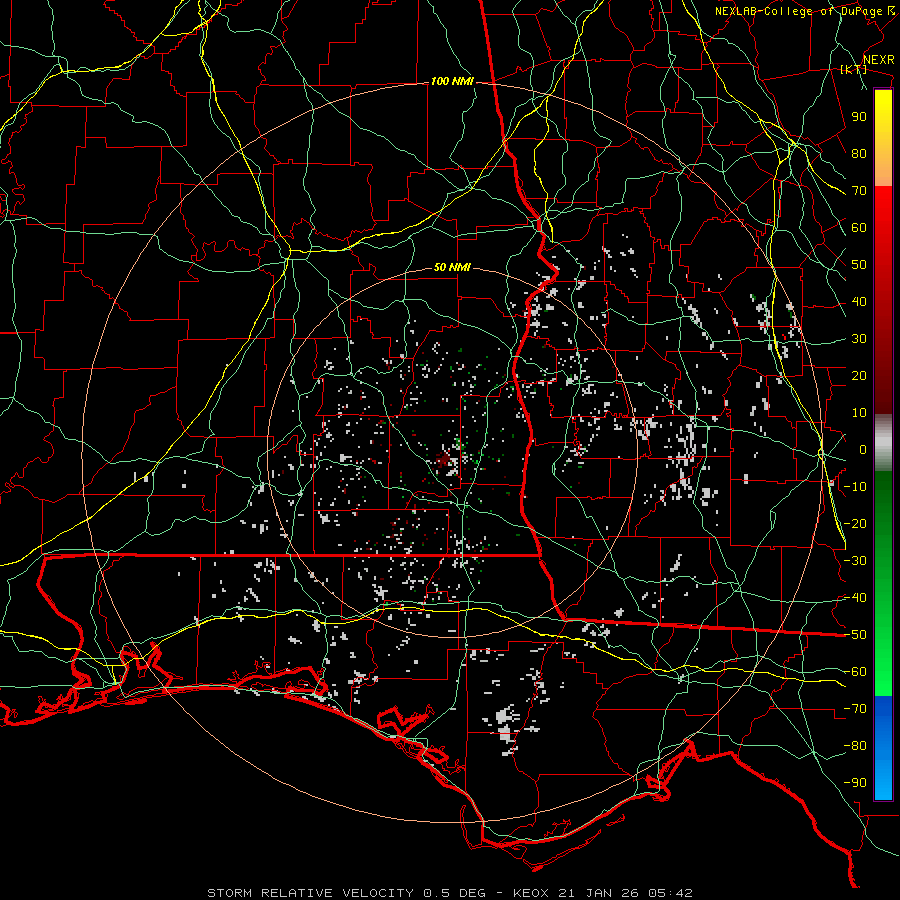The image size is (900, 900).
Task: Click the -20 value on velocity scale
Action: (855, 524)
